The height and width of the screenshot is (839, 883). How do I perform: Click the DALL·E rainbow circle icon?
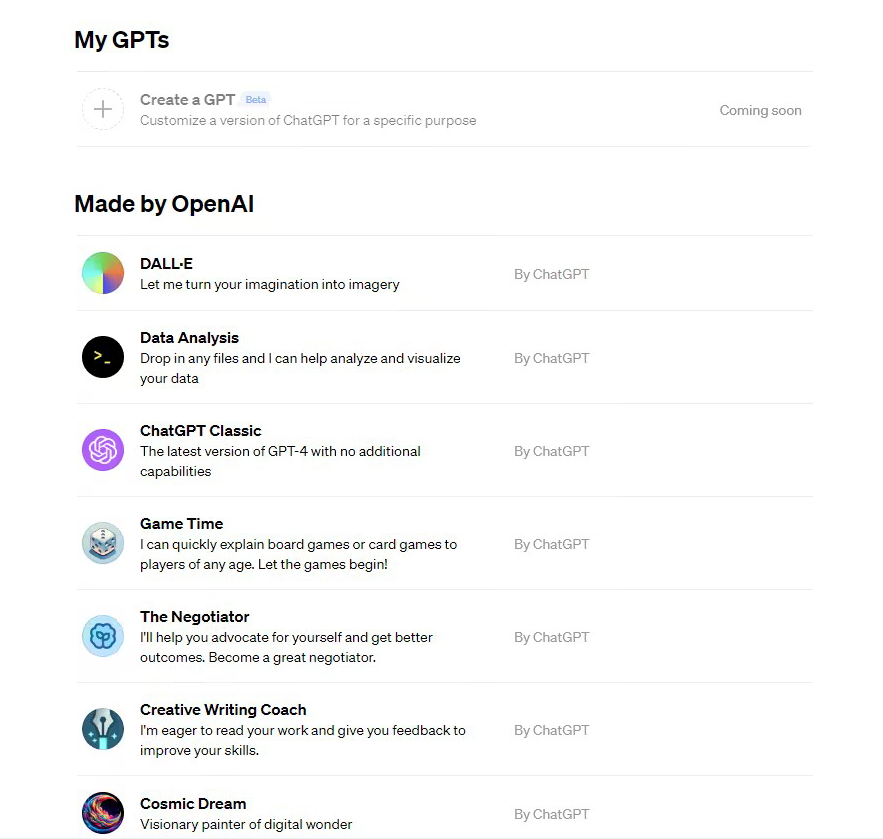click(x=103, y=273)
